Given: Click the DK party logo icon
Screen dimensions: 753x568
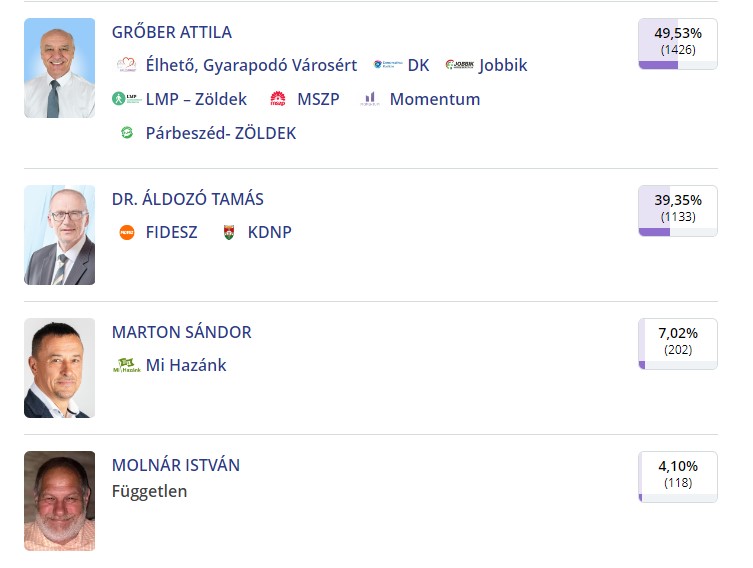Looking at the screenshot, I should click(x=388, y=65).
